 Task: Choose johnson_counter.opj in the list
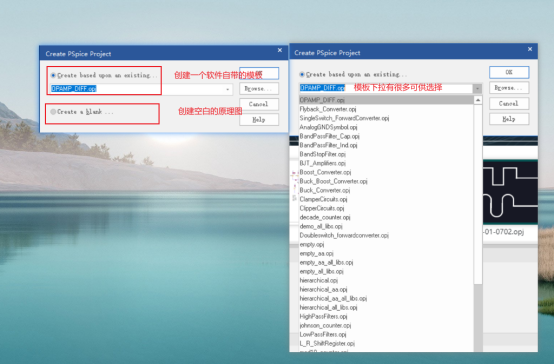coord(386,325)
